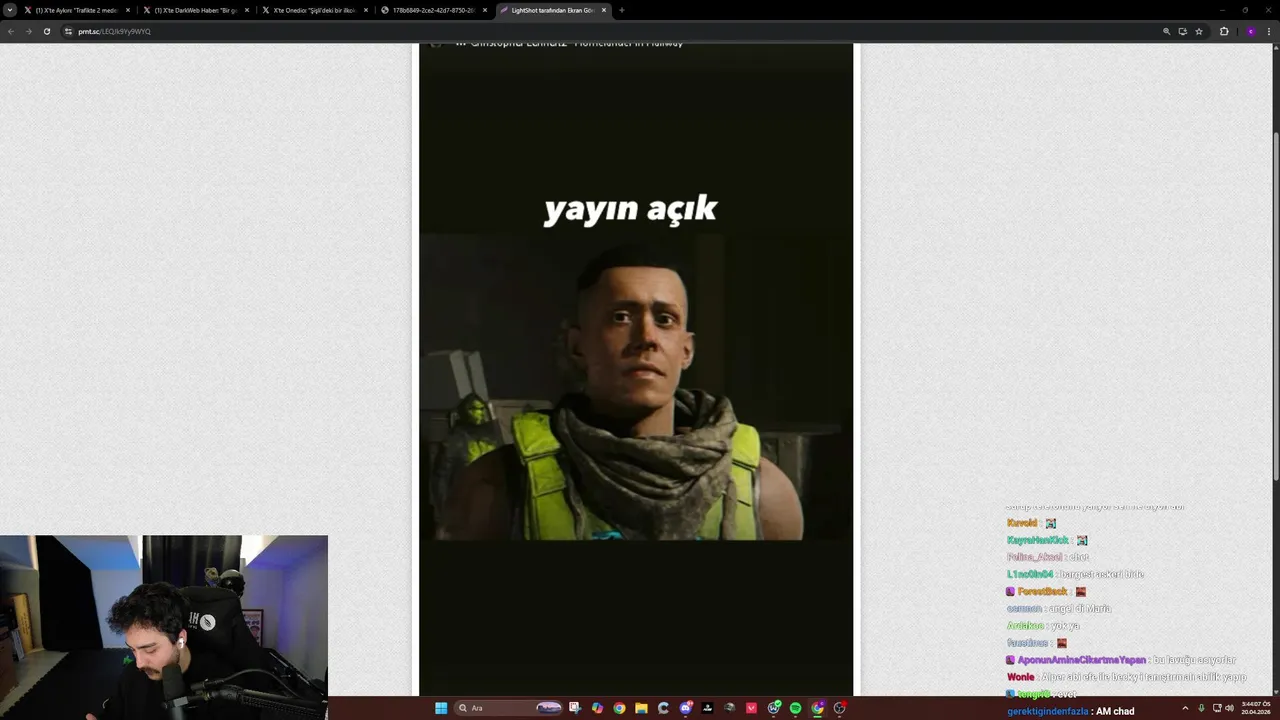Screen dimensions: 1280x720
Task: Open Discord from the taskbar
Action: pos(686,708)
